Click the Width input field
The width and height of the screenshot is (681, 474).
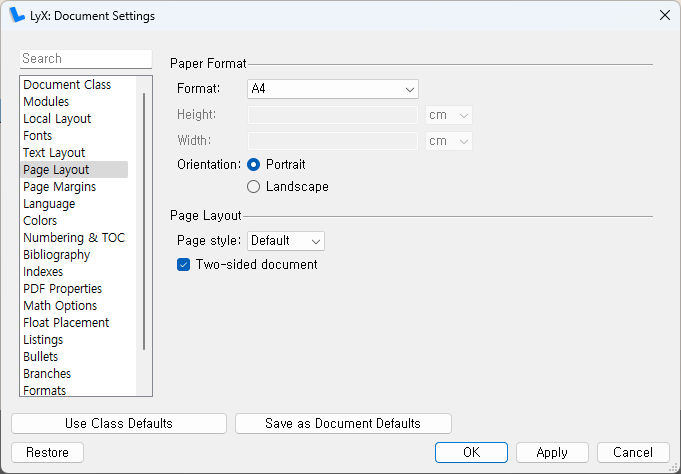pyautogui.click(x=333, y=141)
